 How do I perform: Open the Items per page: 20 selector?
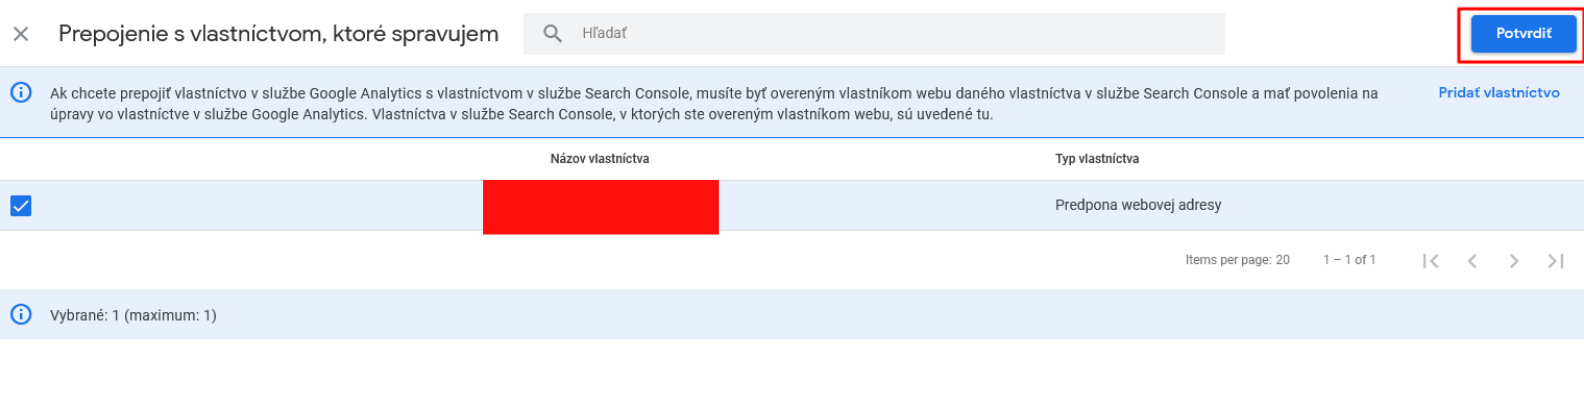click(x=1237, y=260)
